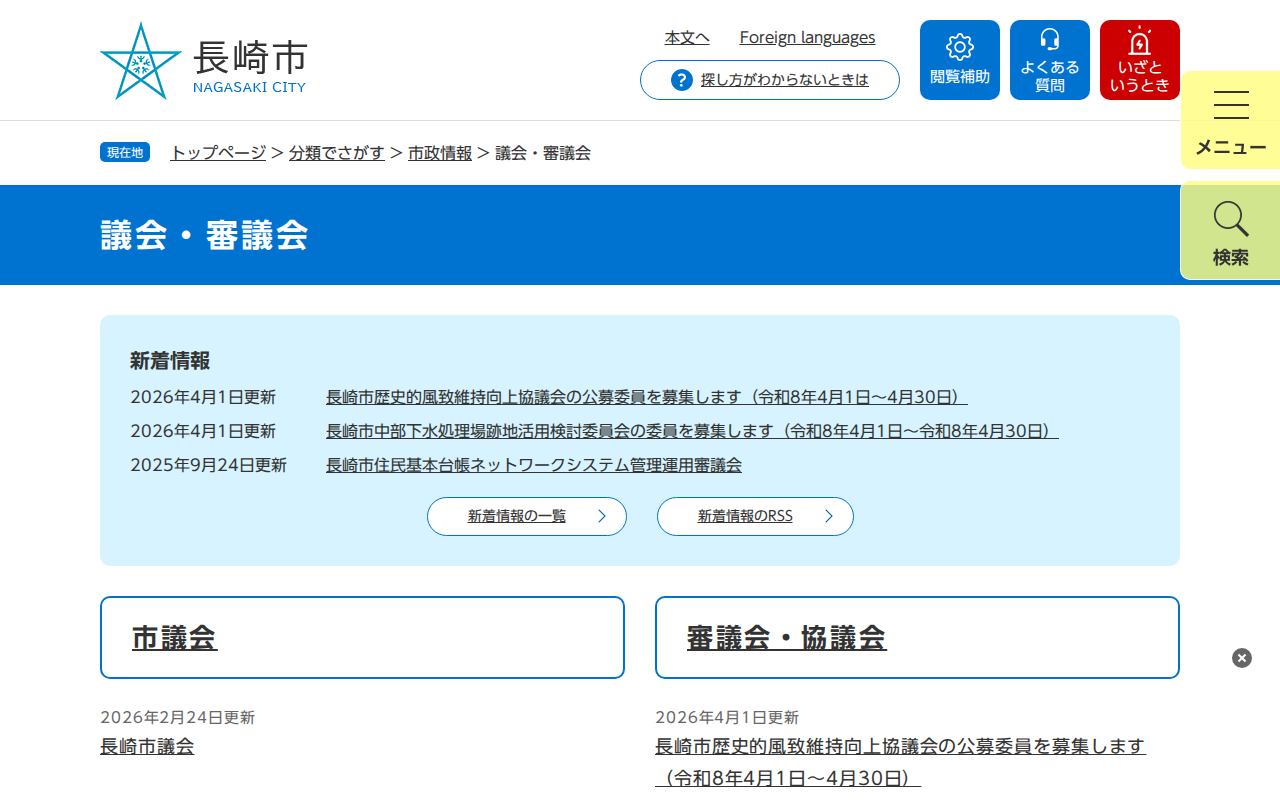1280x800 pixels.
Task: Navigate to 市政情報 breadcrumb link
Action: [440, 153]
